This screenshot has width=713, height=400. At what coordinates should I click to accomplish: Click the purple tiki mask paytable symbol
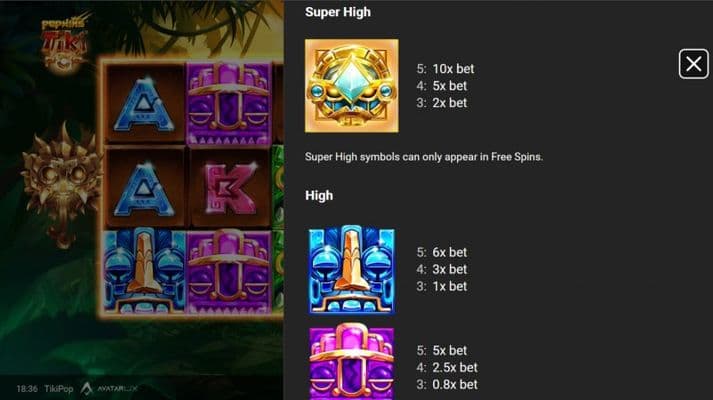(351, 362)
